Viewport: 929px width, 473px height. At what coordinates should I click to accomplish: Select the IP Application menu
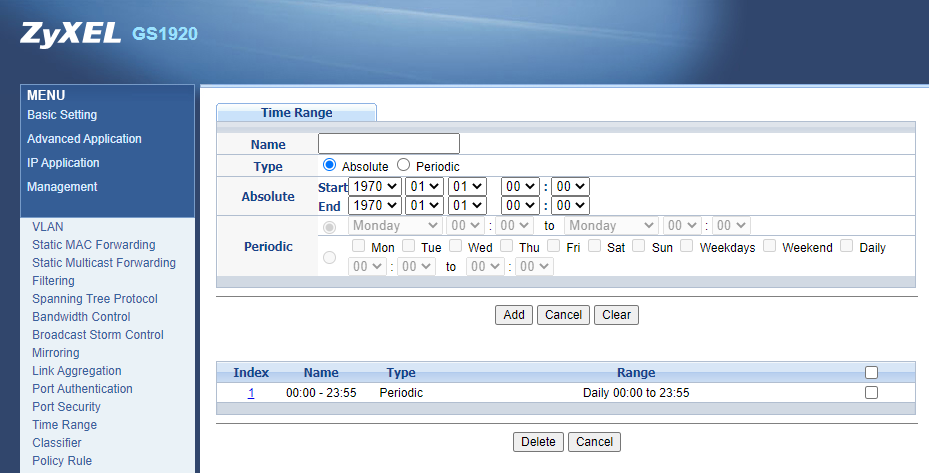pos(63,163)
